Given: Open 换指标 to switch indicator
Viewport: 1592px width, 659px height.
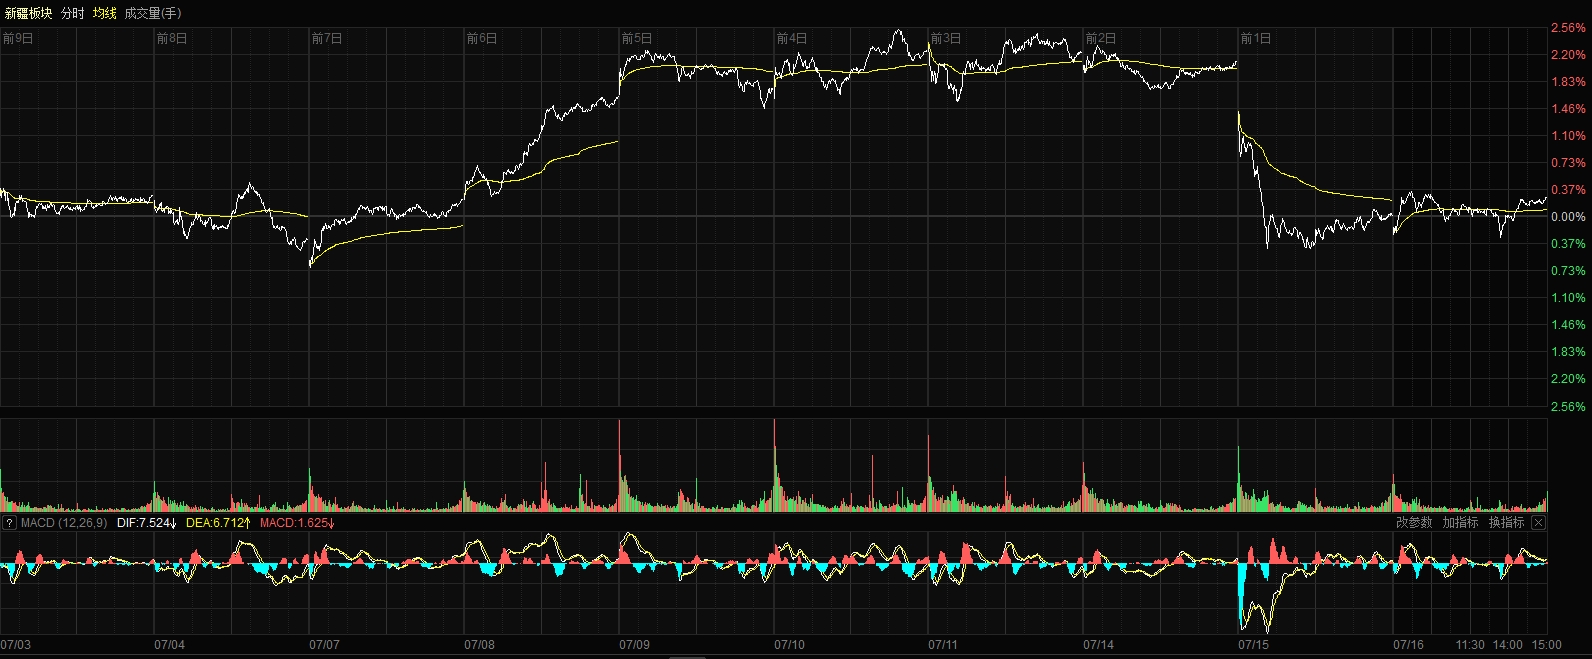Looking at the screenshot, I should click(x=1506, y=523).
